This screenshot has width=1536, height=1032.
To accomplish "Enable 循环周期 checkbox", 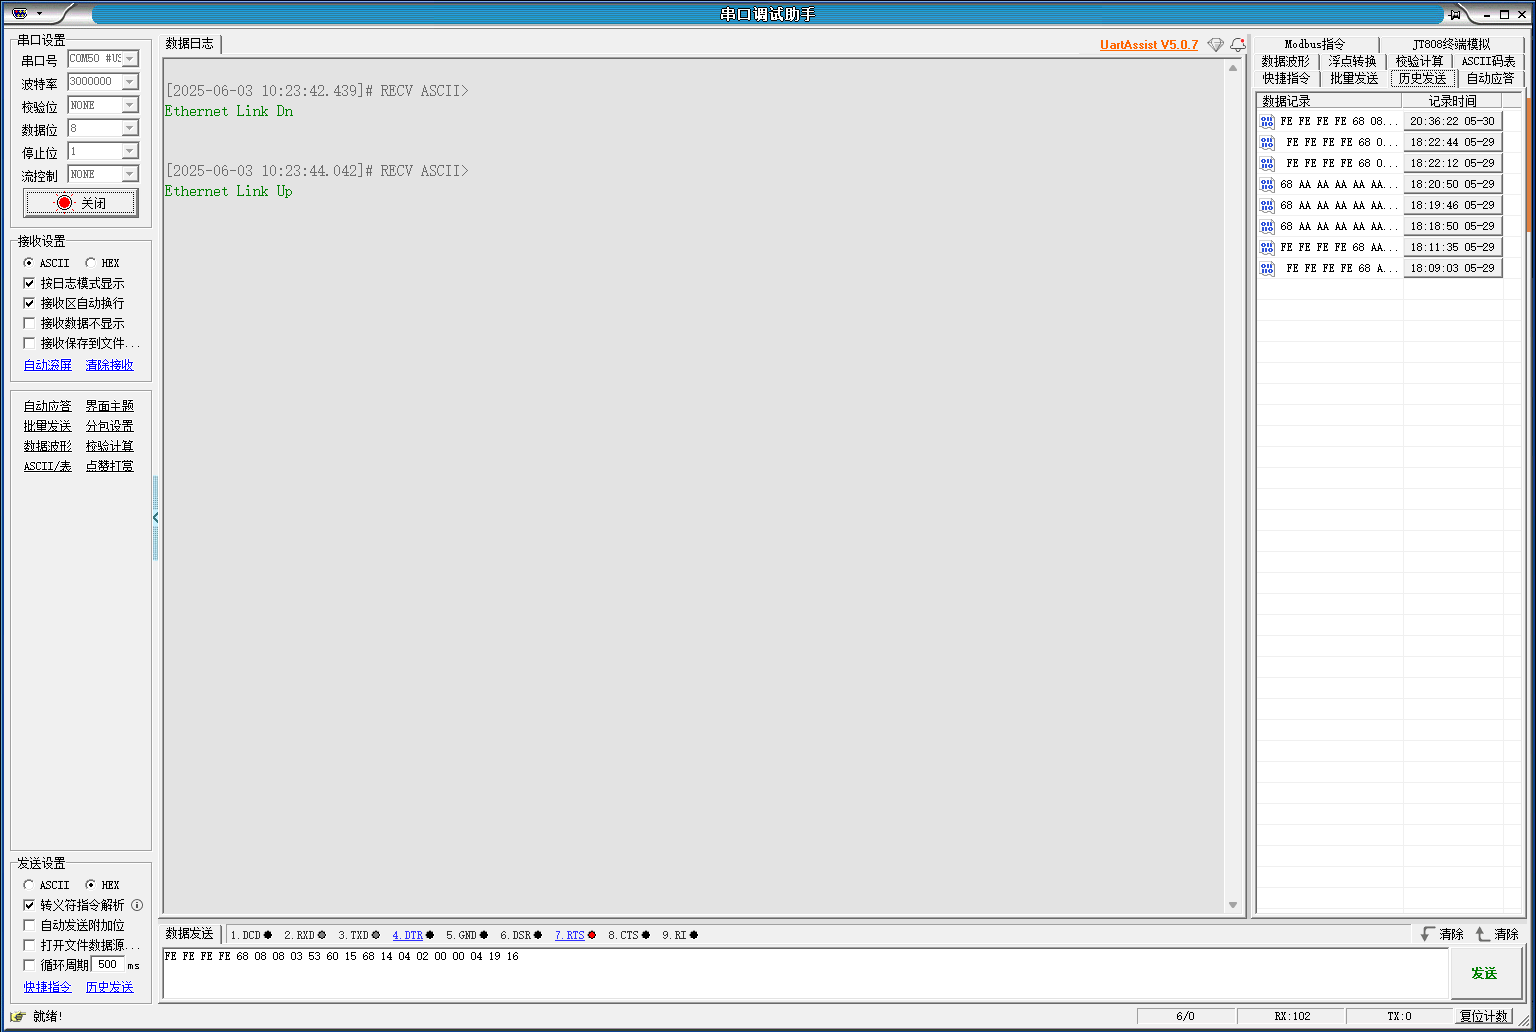I will pyautogui.click(x=29, y=965).
